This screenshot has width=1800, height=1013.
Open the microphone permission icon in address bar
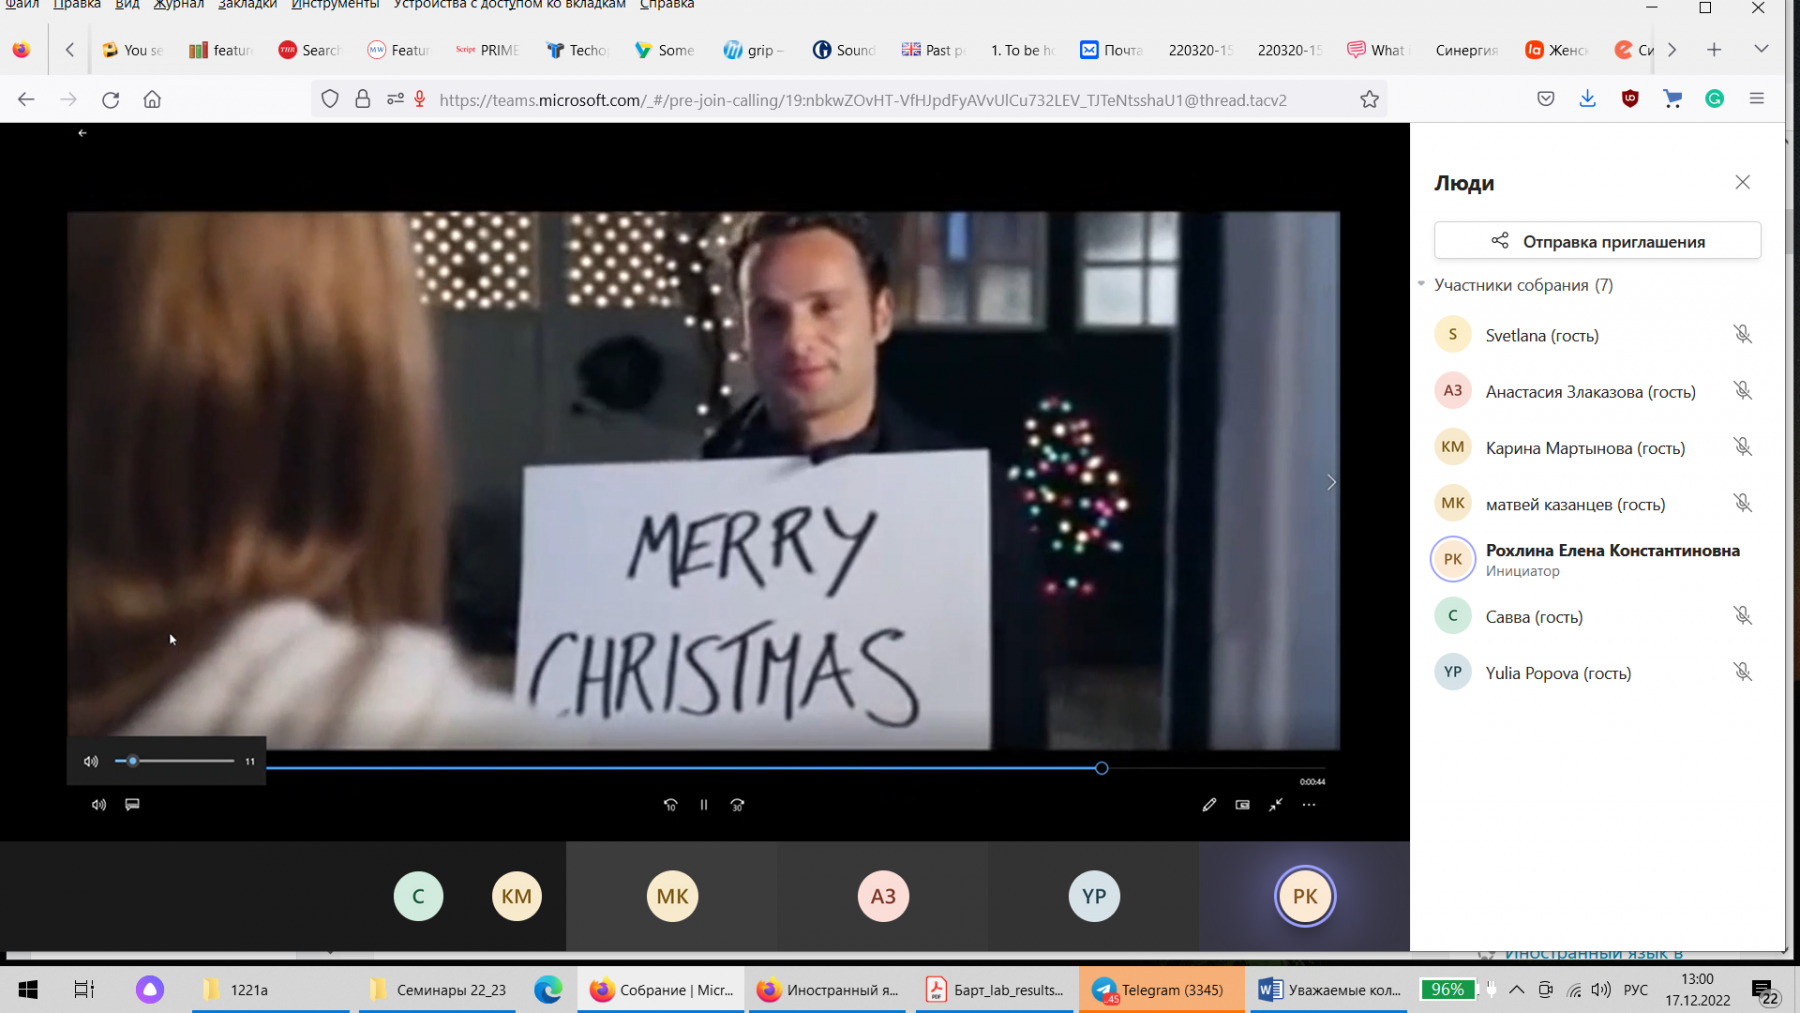pyautogui.click(x=420, y=99)
